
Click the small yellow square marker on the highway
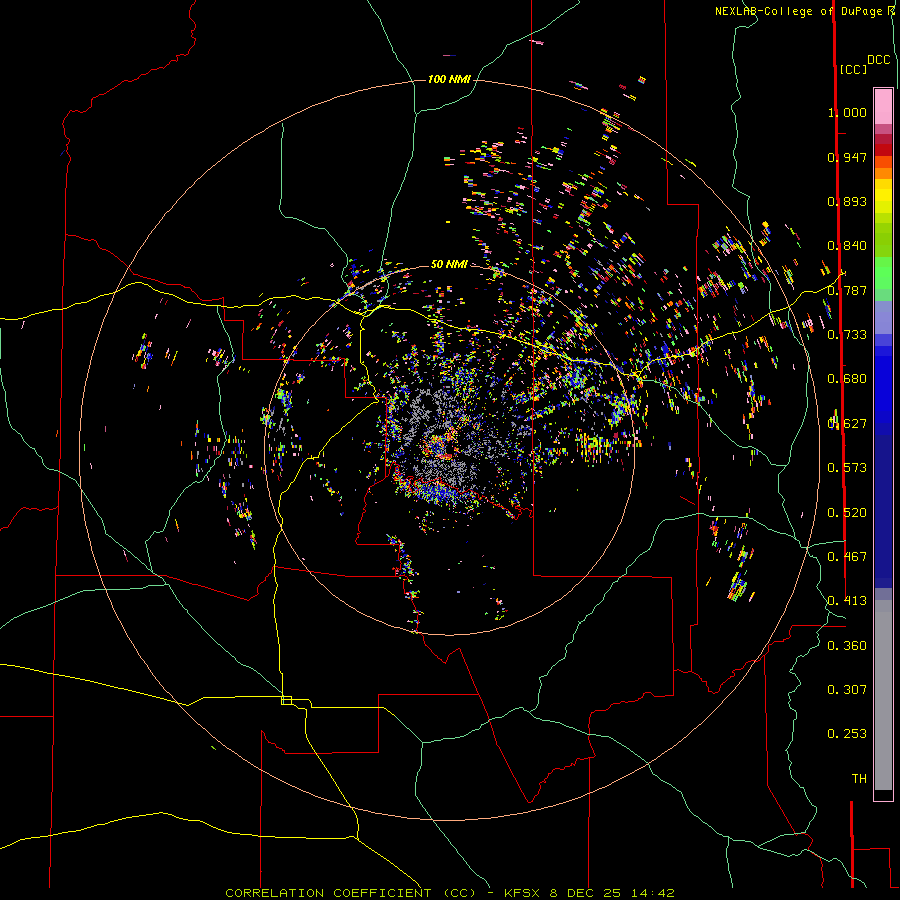pyautogui.click(x=286, y=700)
